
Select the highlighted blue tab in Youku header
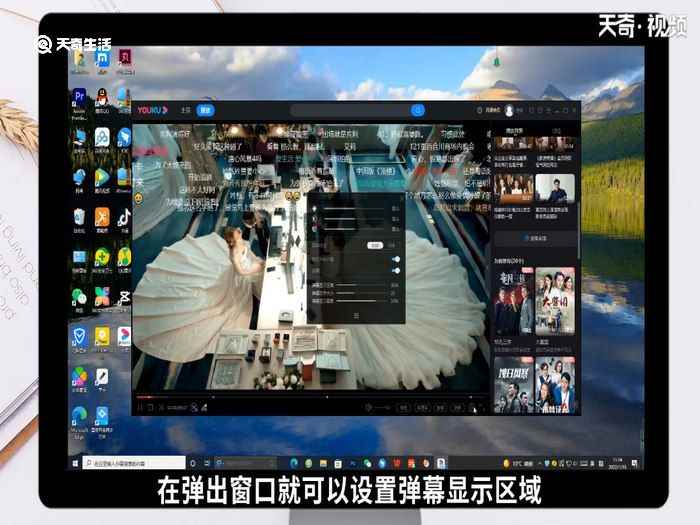[205, 110]
